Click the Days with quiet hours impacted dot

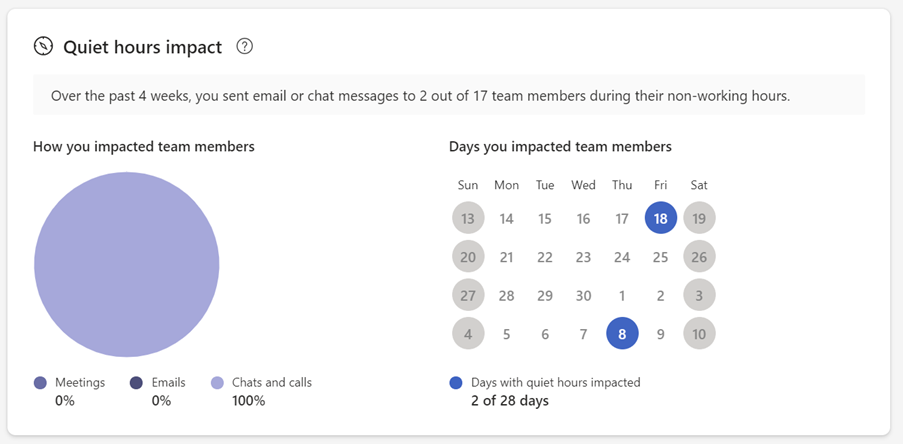[457, 383]
